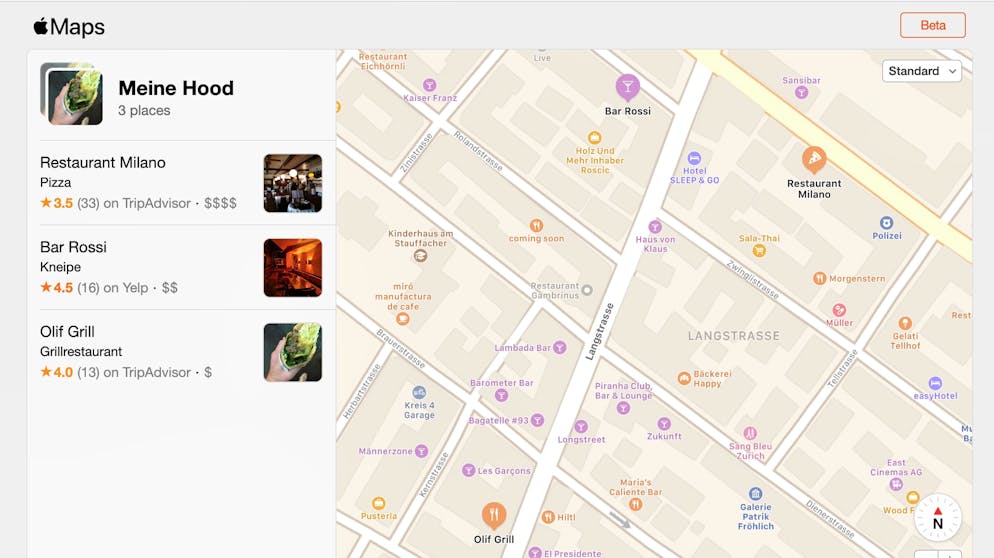Click the Apple Maps logo
This screenshot has width=994, height=558.
click(x=69, y=27)
